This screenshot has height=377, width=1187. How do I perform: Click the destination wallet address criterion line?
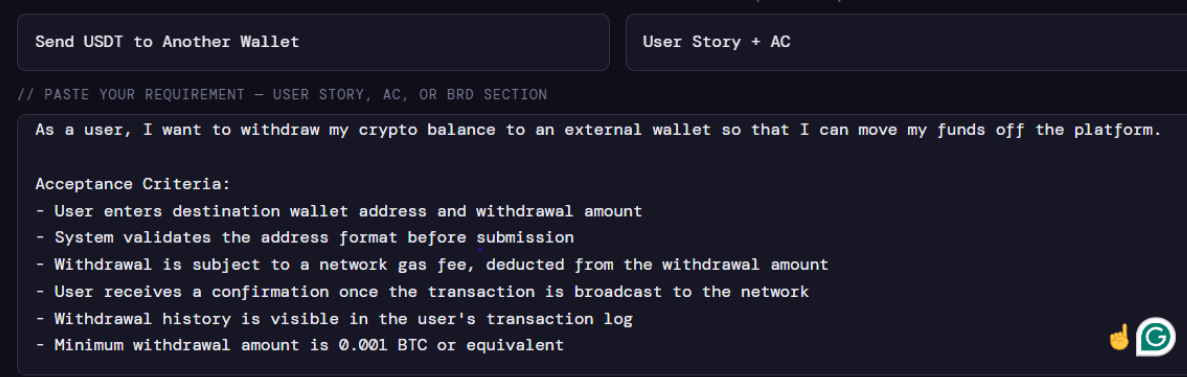point(338,211)
